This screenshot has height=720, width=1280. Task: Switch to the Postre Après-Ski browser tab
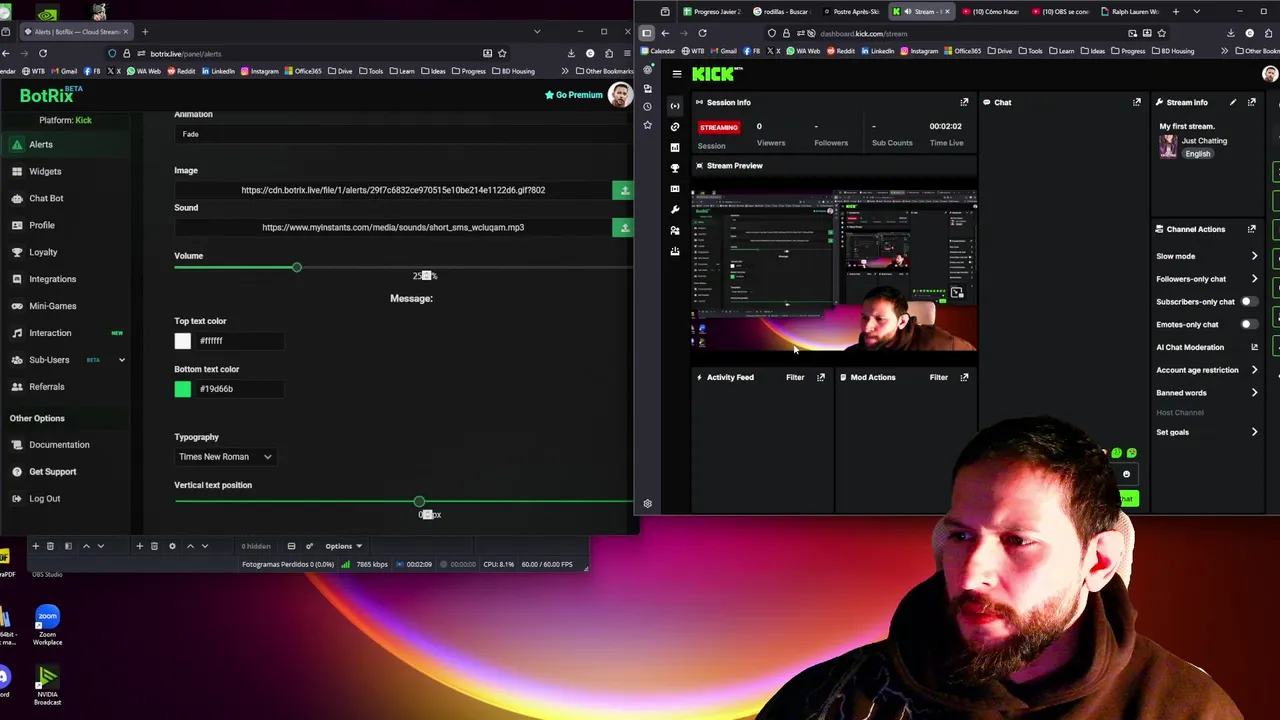point(851,12)
